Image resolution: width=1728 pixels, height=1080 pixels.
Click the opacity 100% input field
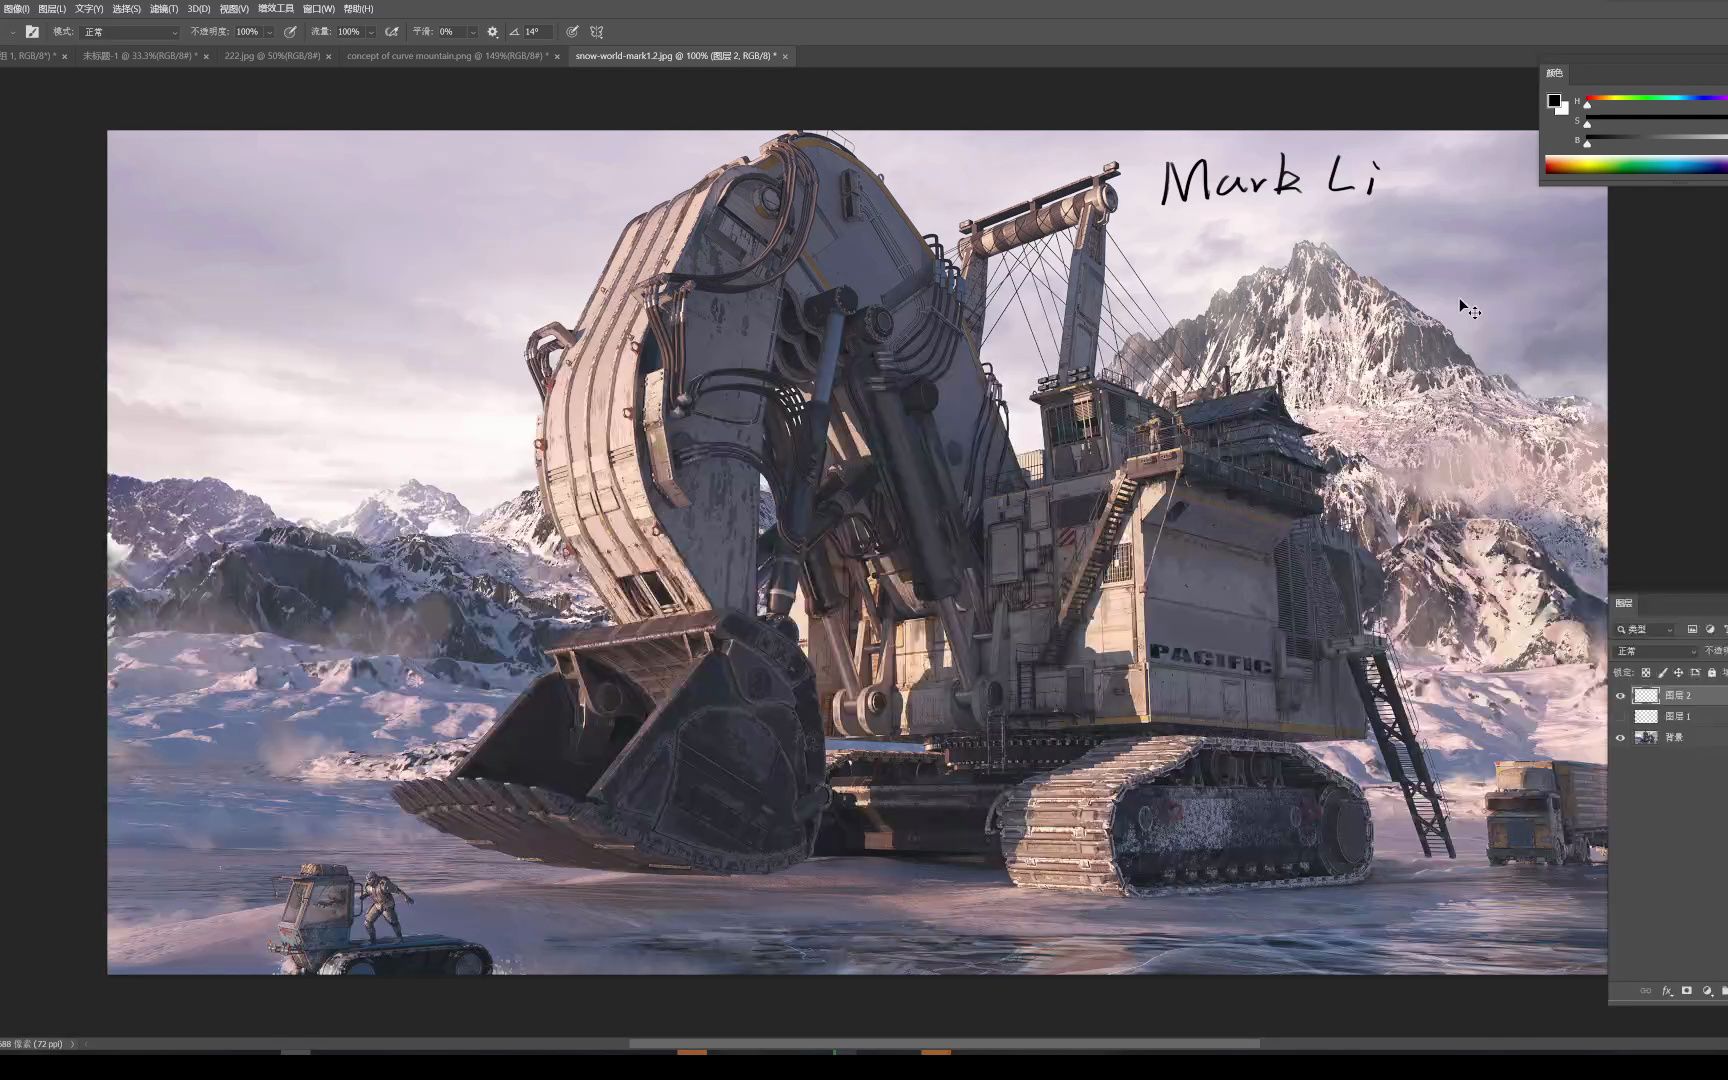(248, 32)
